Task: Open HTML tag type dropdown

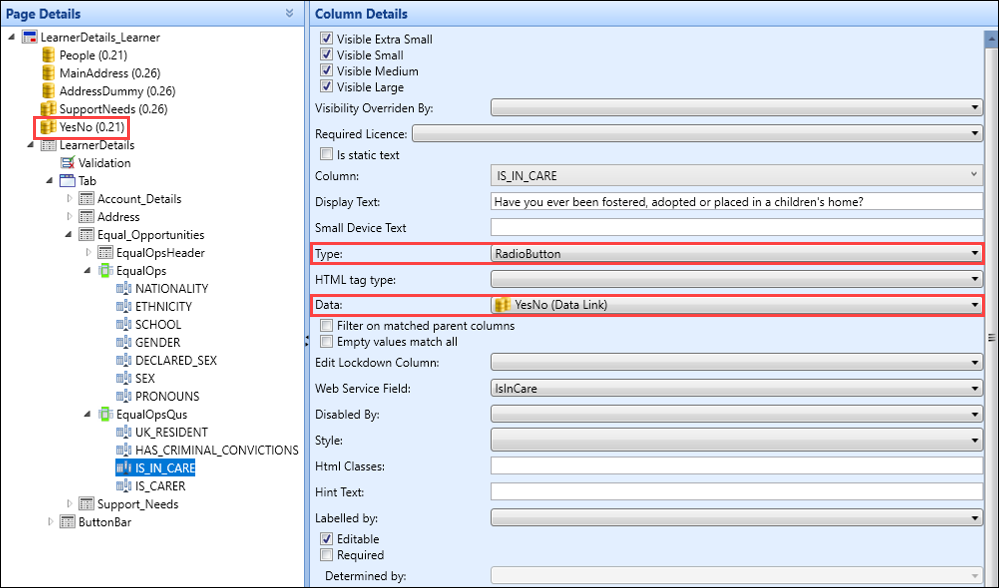Action: (737, 279)
